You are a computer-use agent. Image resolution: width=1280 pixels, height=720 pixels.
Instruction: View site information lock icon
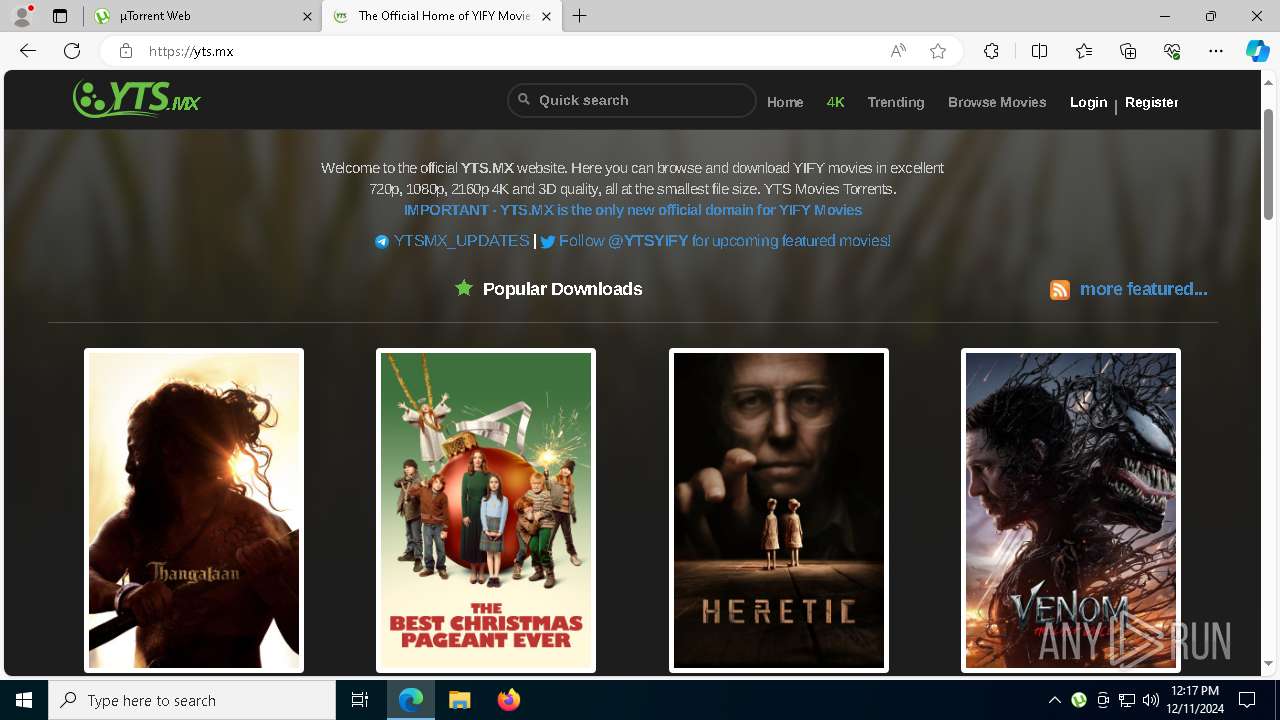click(x=125, y=51)
